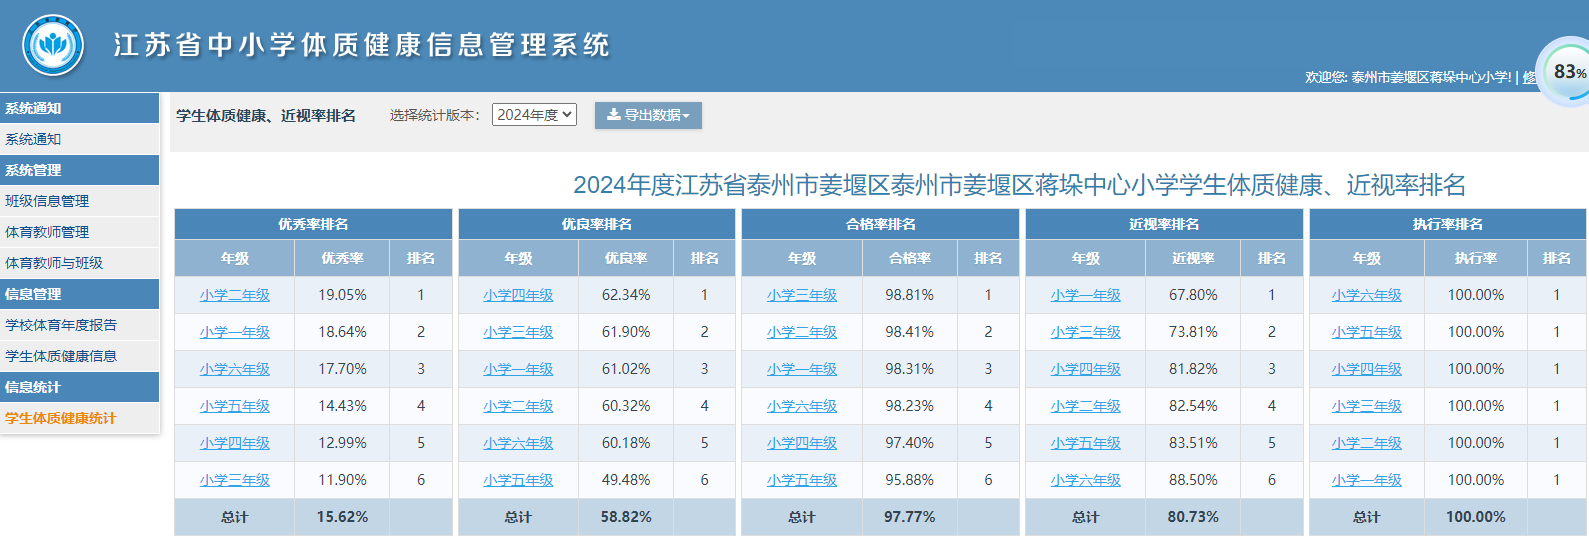Open 小学二年级 link in 优秀率排名 table

(234, 295)
